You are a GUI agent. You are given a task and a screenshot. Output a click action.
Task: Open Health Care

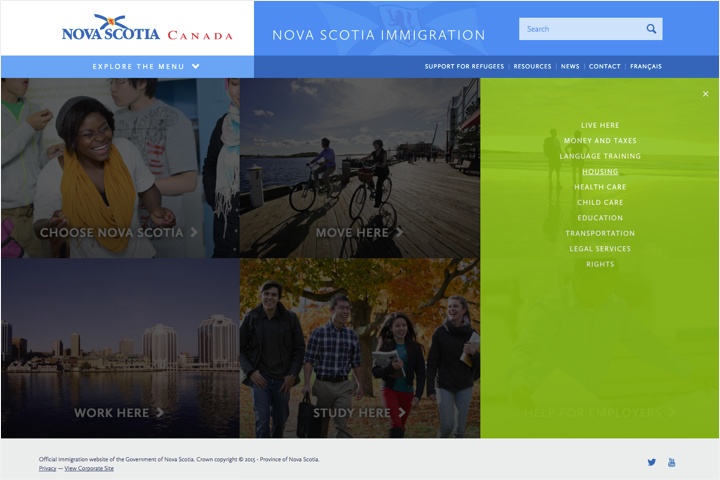click(x=600, y=187)
